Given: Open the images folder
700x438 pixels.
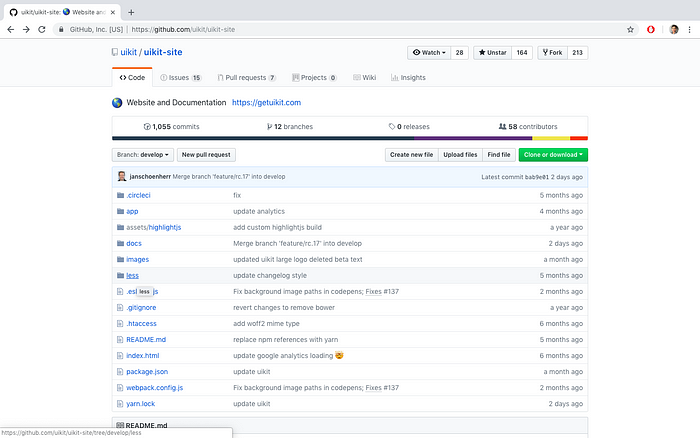Looking at the screenshot, I should [x=138, y=259].
